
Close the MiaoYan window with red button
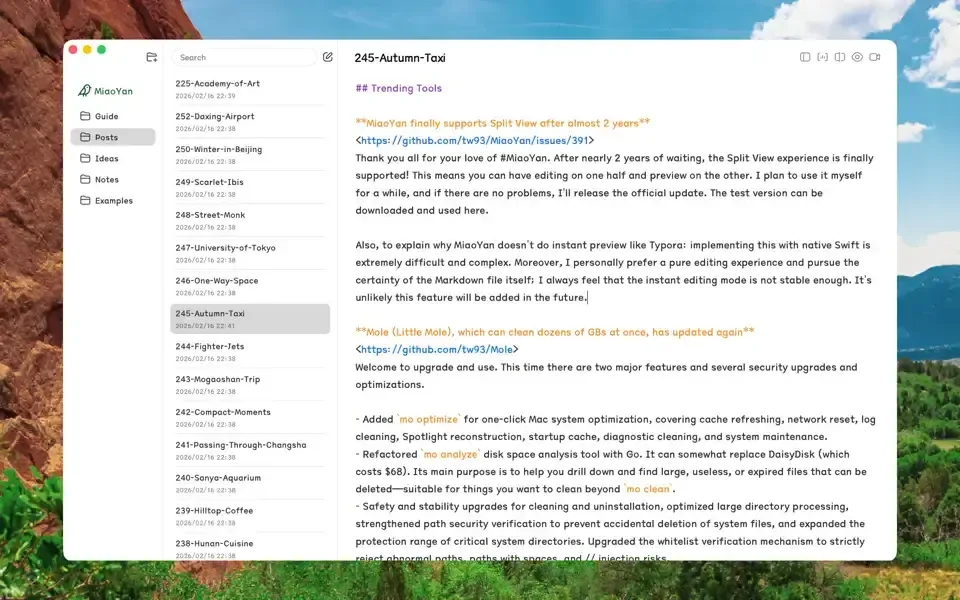pyautogui.click(x=73, y=50)
